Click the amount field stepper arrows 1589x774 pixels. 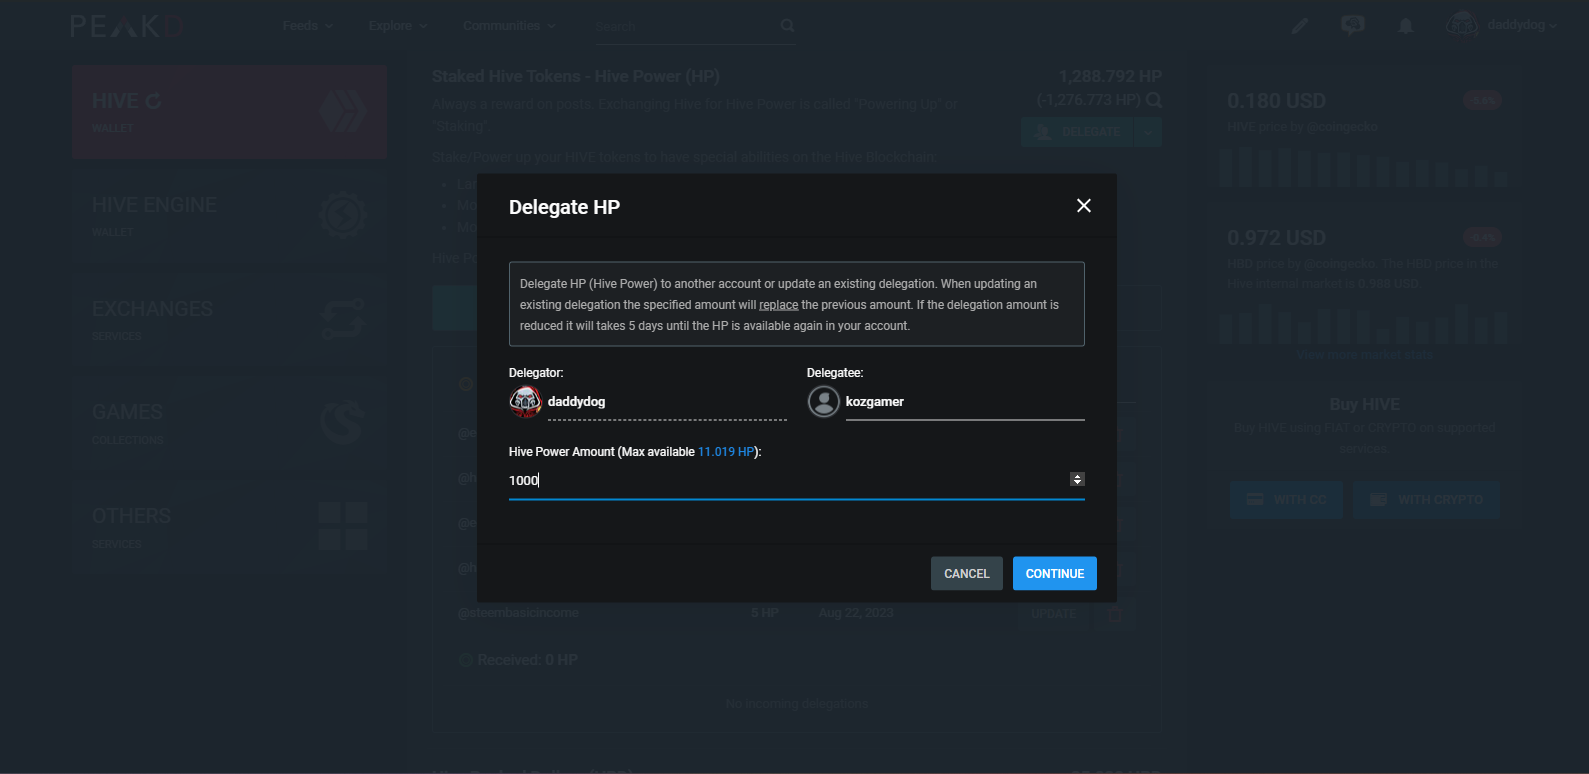click(1077, 480)
